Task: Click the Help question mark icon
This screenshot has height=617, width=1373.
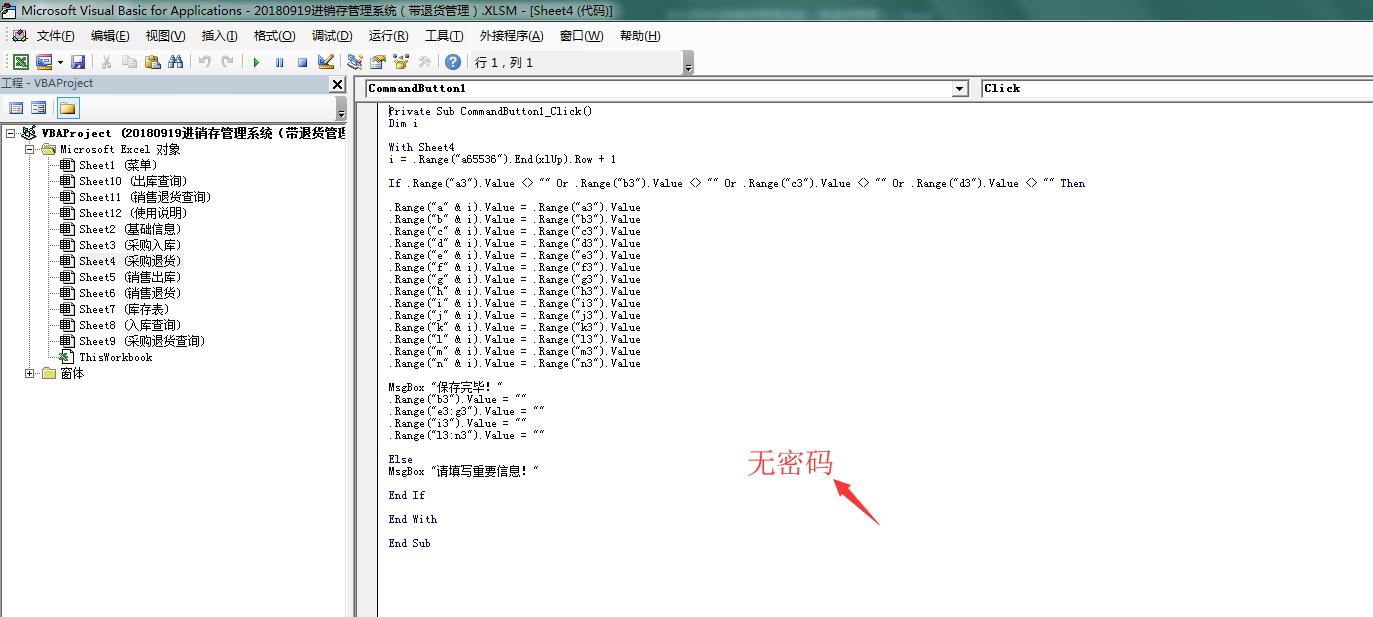Action: (453, 61)
